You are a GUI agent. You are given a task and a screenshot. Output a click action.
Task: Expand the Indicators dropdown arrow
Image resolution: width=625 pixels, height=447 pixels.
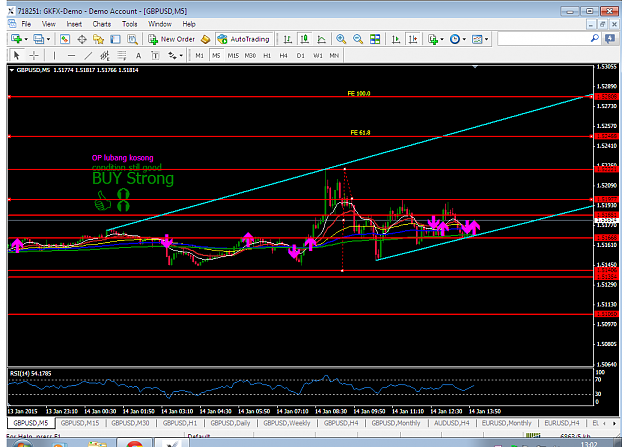tap(442, 39)
